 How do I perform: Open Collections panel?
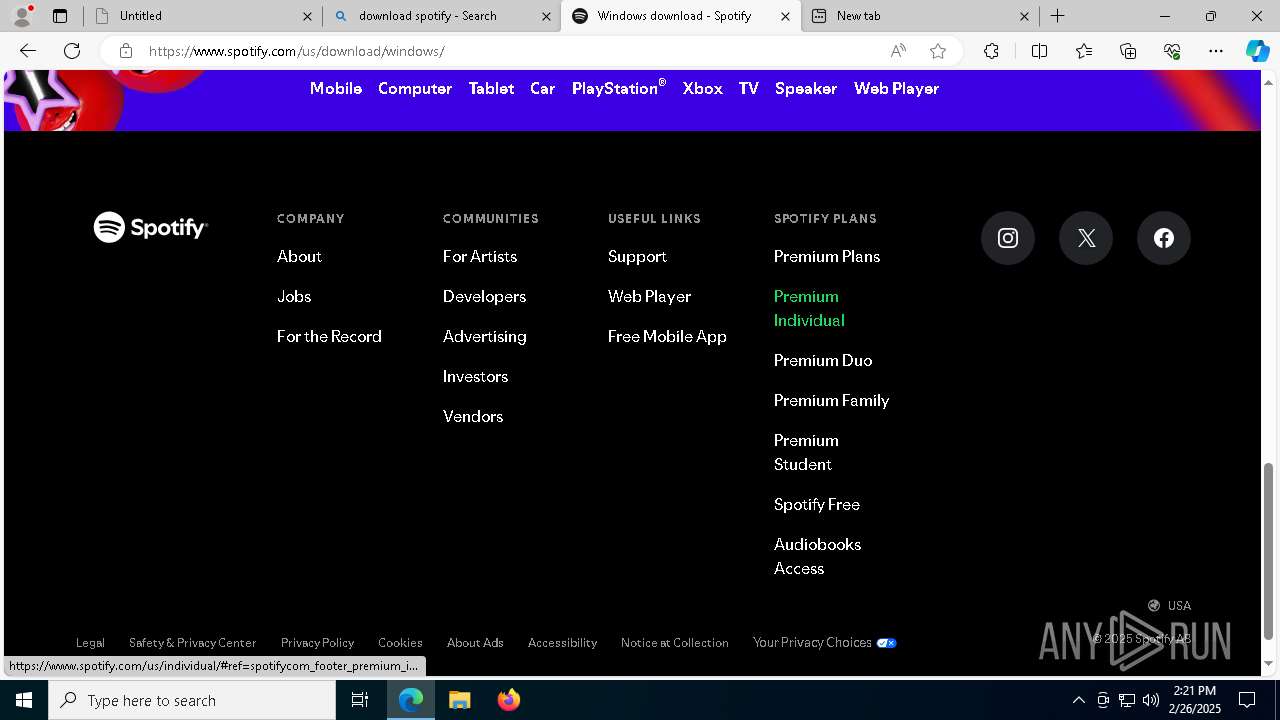[1128, 51]
